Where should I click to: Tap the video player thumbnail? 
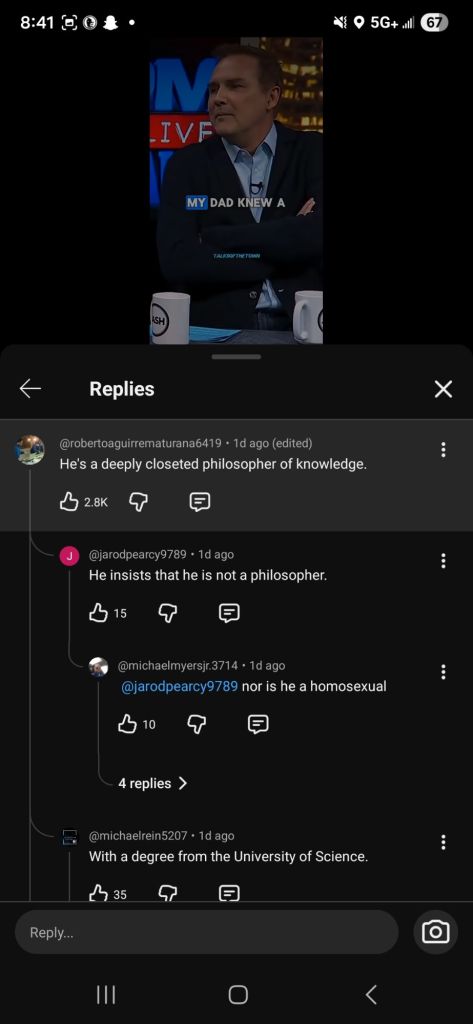point(236,190)
